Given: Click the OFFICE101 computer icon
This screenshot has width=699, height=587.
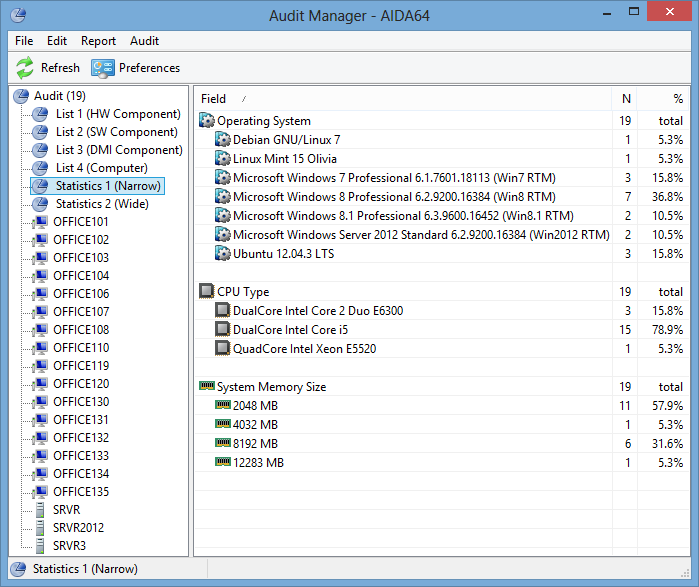Looking at the screenshot, I should coord(39,222).
